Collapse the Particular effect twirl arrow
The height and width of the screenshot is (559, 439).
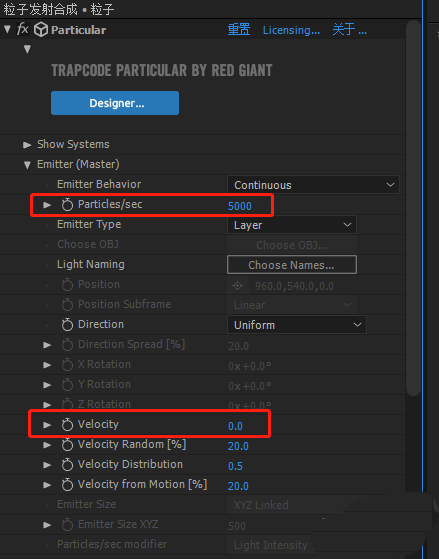click(7, 29)
